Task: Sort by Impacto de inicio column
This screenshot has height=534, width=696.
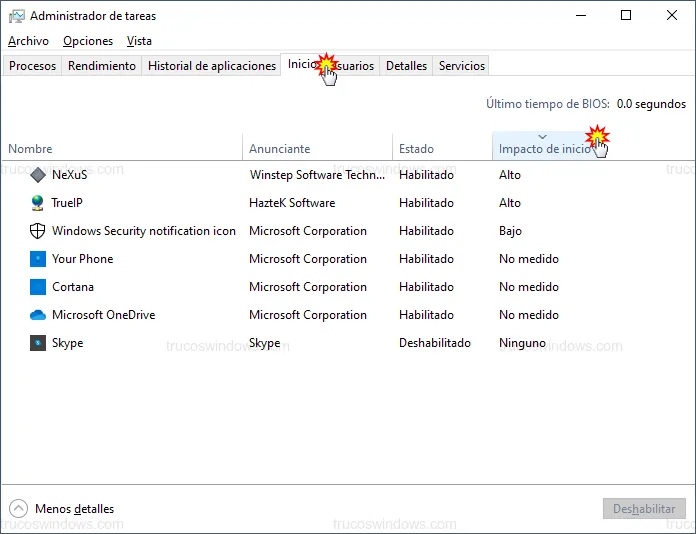Action: tap(544, 149)
